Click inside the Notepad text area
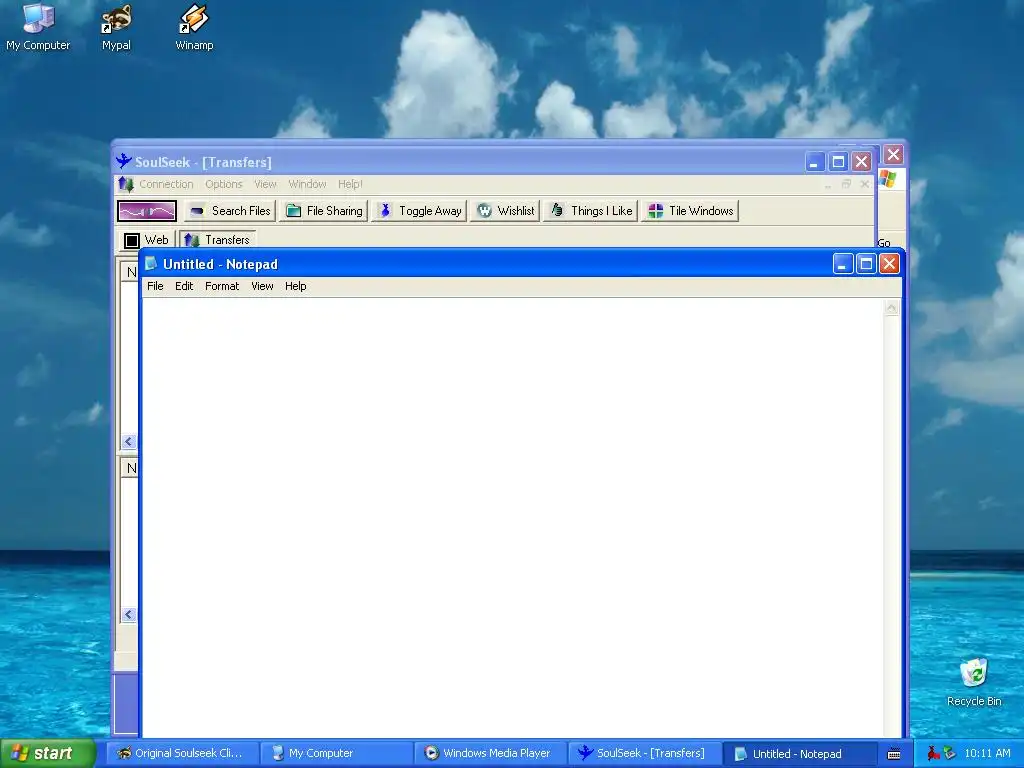This screenshot has height=768, width=1024. tap(513, 517)
